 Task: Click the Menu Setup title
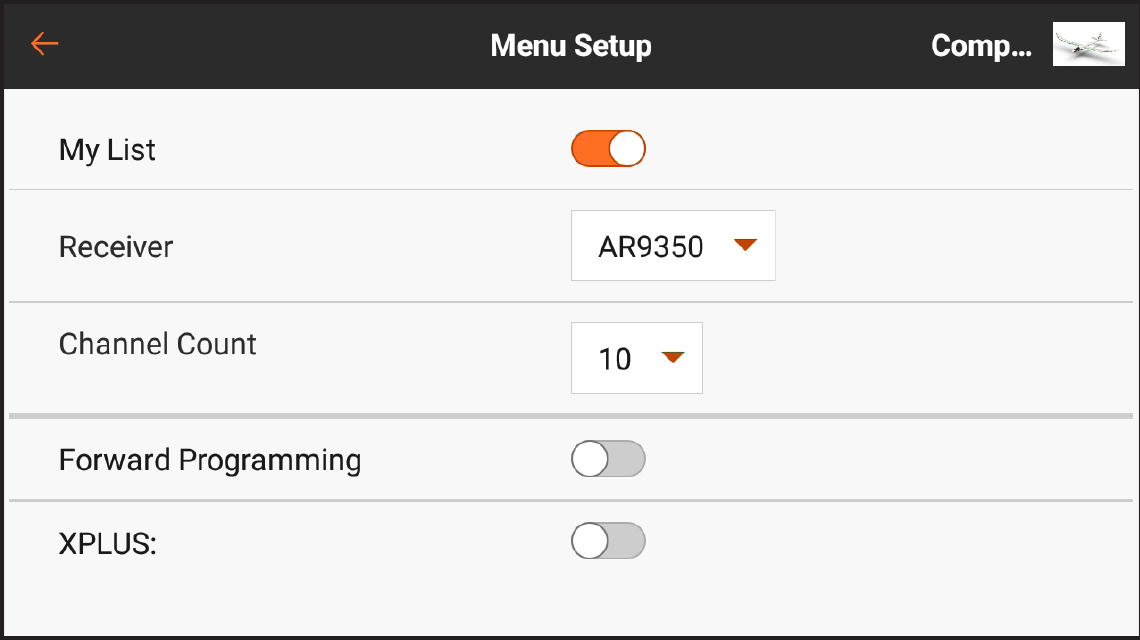[x=570, y=44]
